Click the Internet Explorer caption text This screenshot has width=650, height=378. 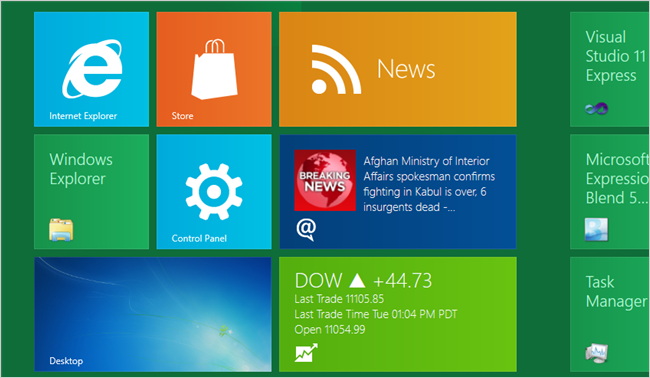click(83, 116)
